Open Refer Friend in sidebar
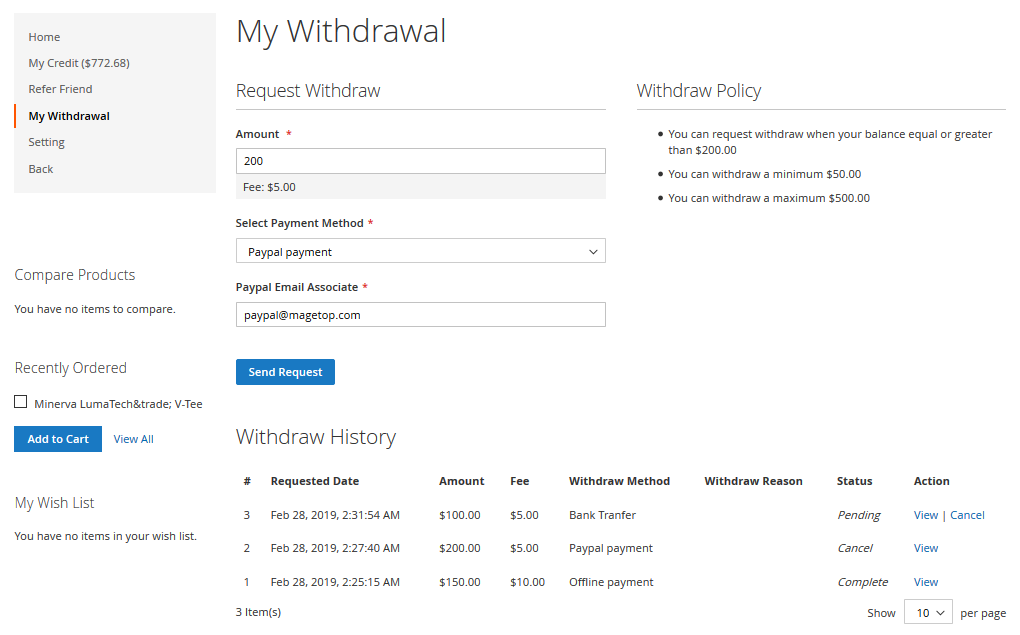Image resolution: width=1020 pixels, height=635 pixels. (x=60, y=89)
